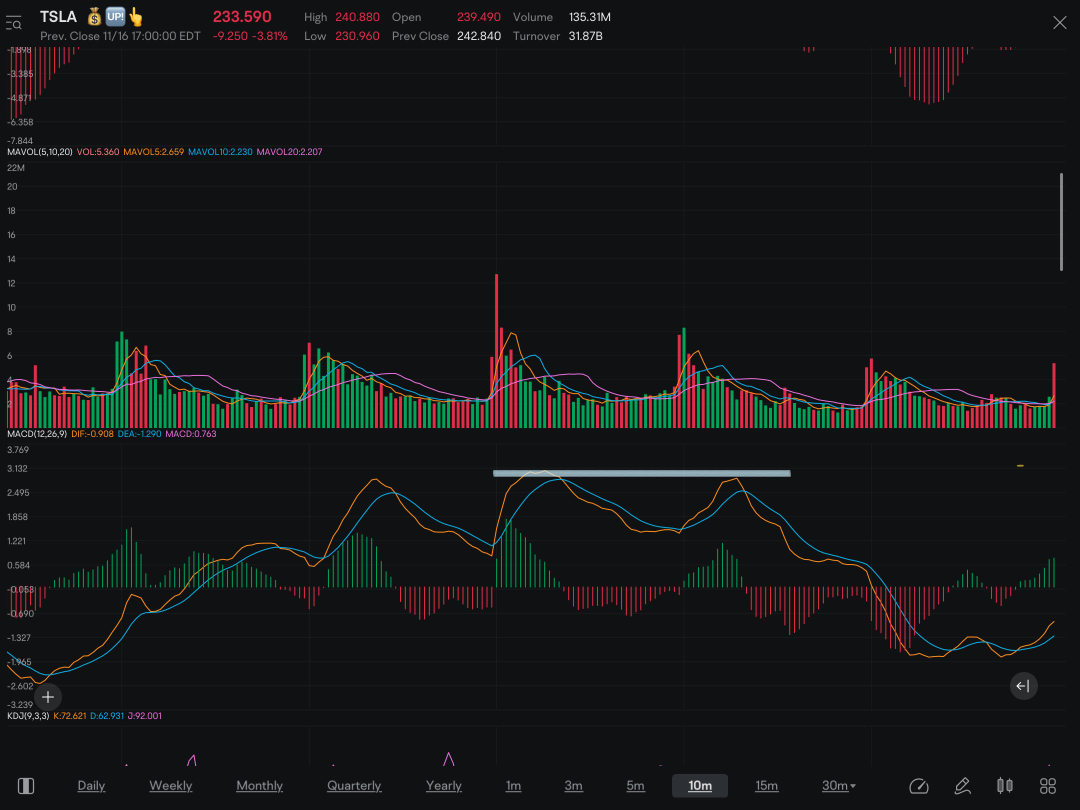Select the 5m interval
The width and height of the screenshot is (1080, 810).
635,785
